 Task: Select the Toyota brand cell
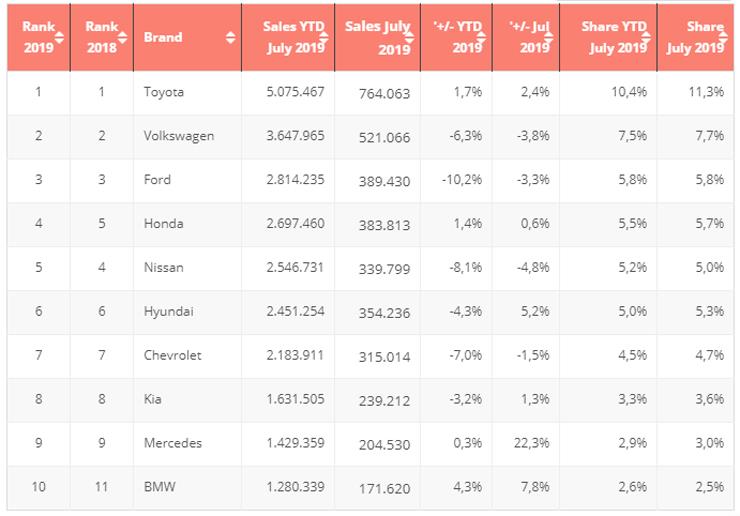tap(165, 92)
